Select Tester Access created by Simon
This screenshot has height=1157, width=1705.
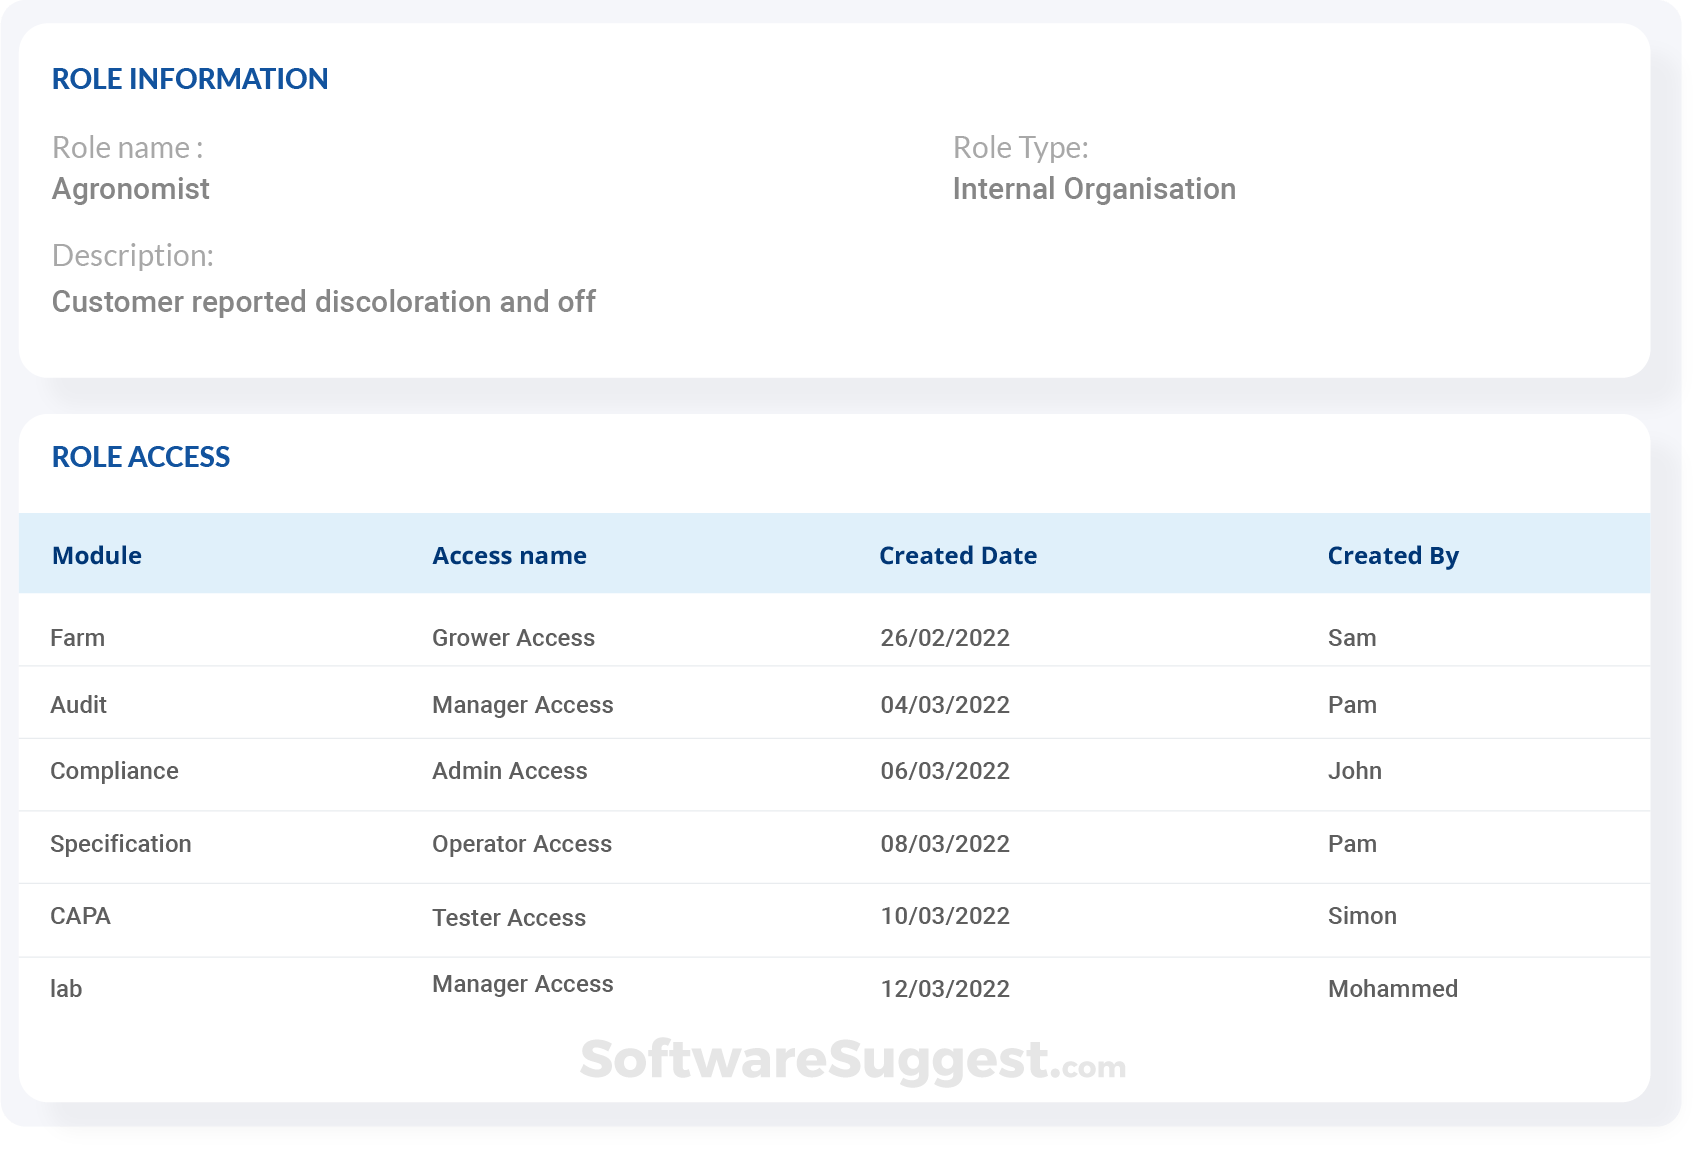508,917
